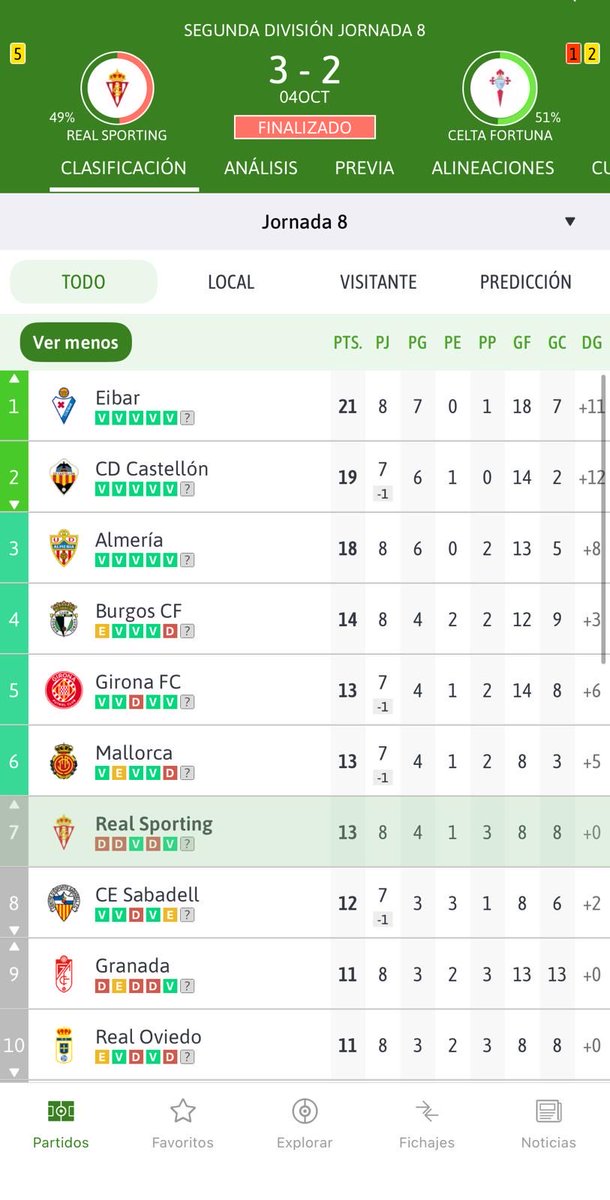Open the Favoritos star icon
Viewport: 610px width, 1200px height.
click(x=182, y=1111)
